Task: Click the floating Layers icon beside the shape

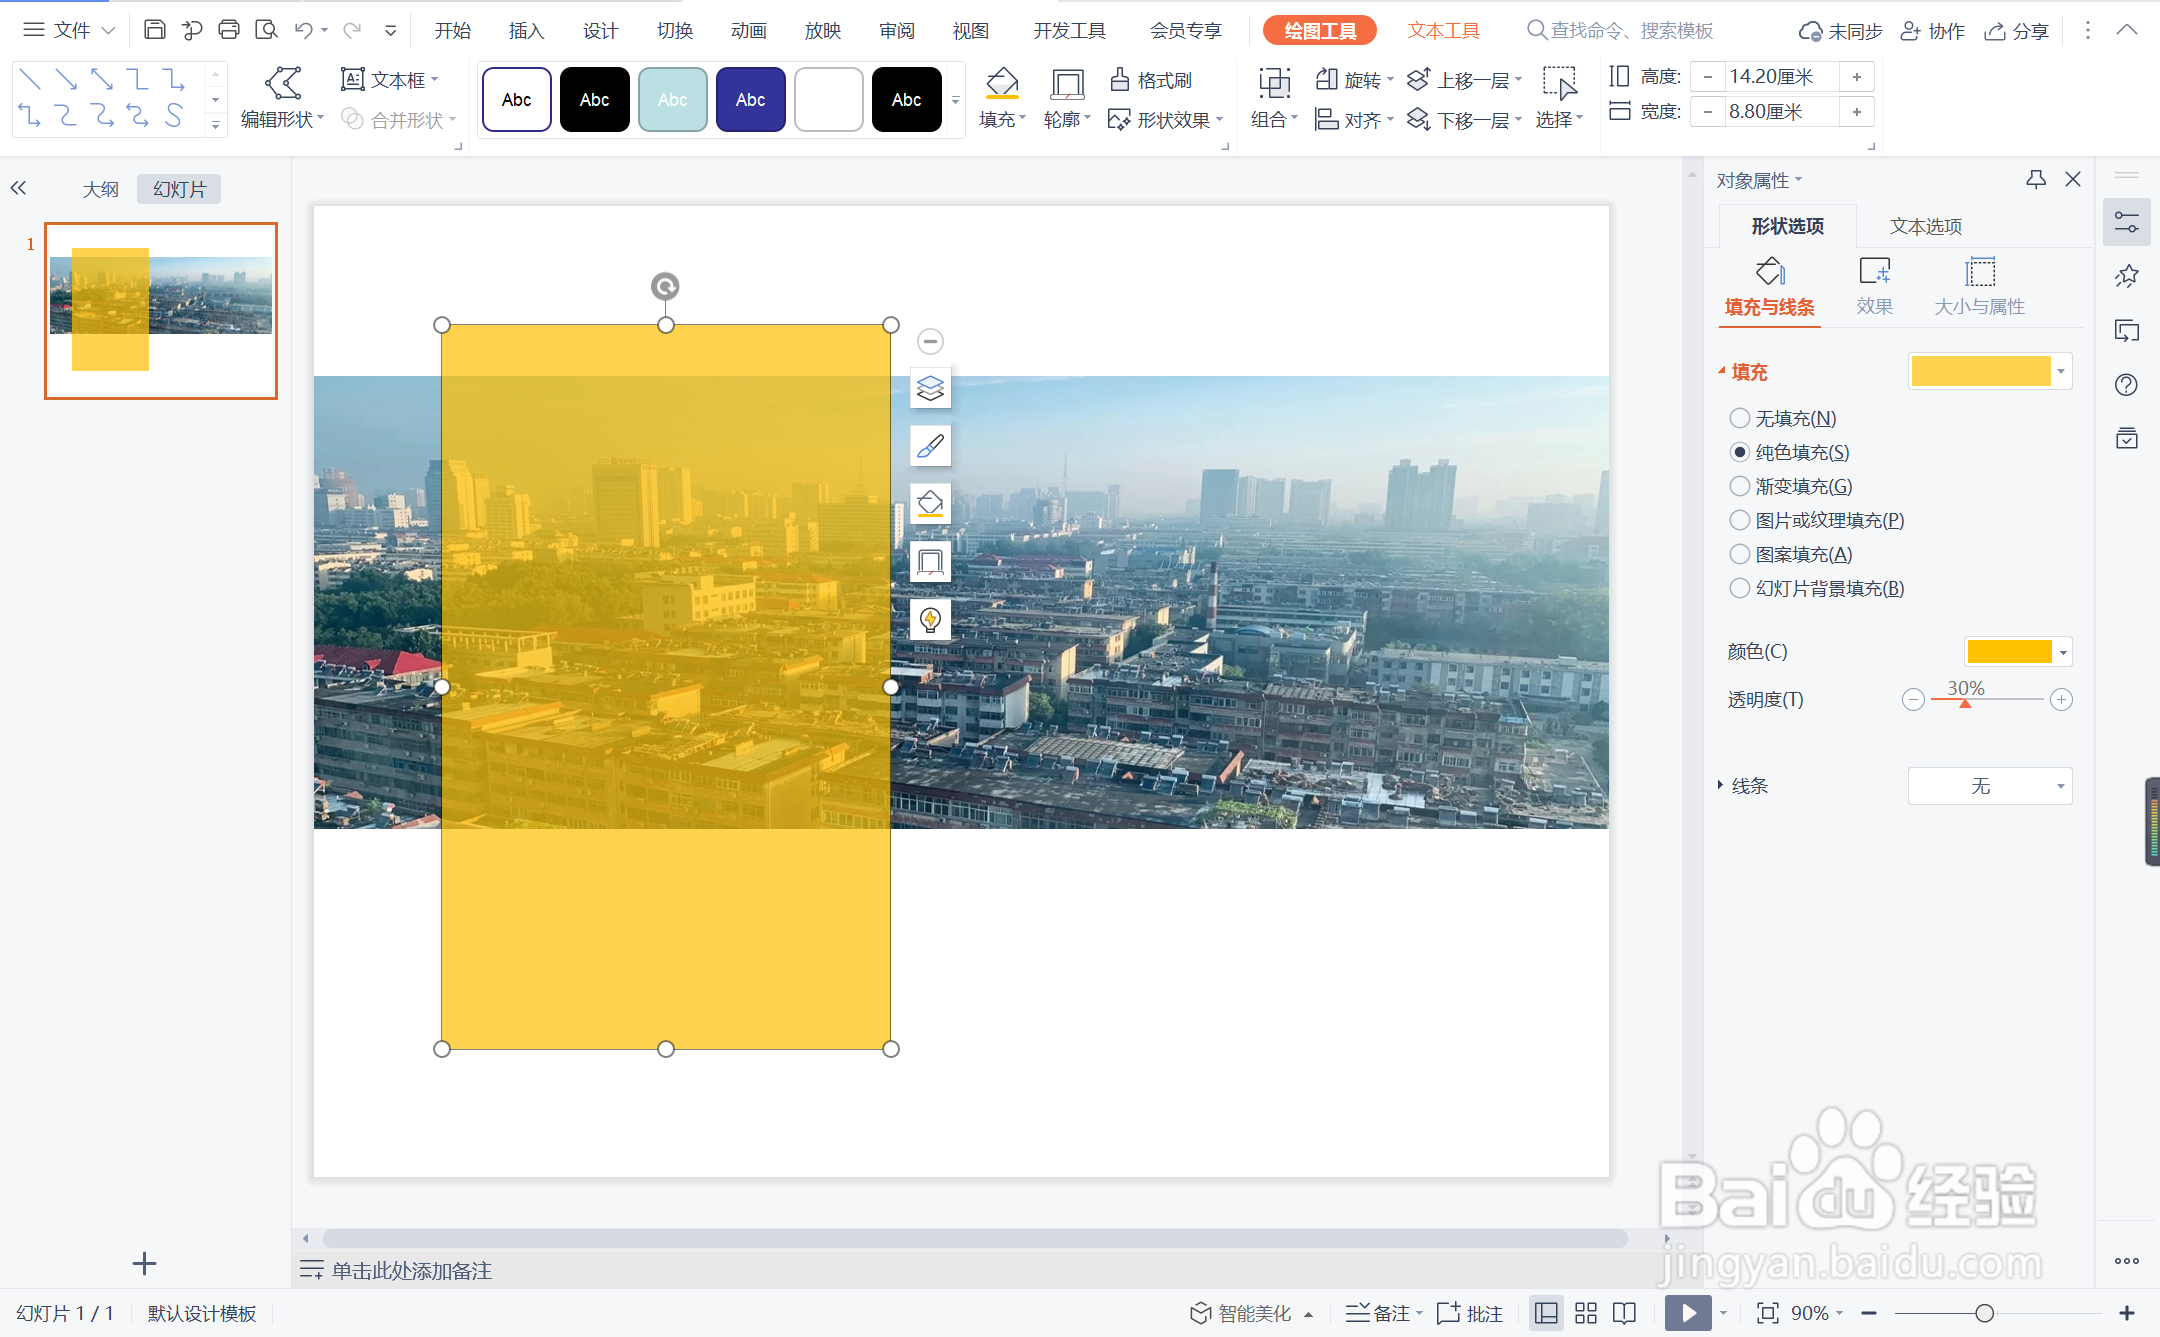Action: click(x=930, y=388)
